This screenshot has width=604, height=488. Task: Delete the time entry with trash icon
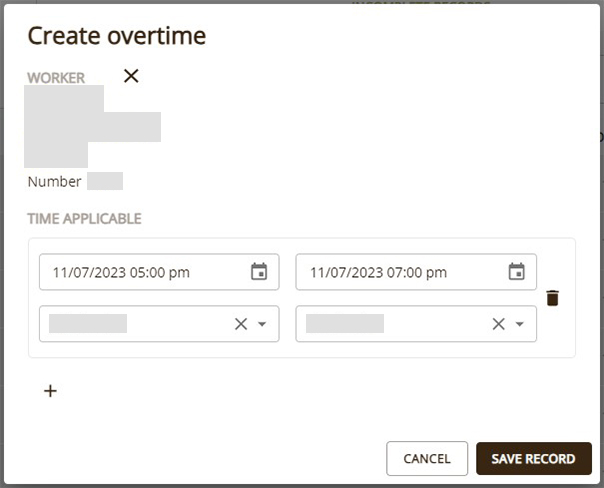552,298
